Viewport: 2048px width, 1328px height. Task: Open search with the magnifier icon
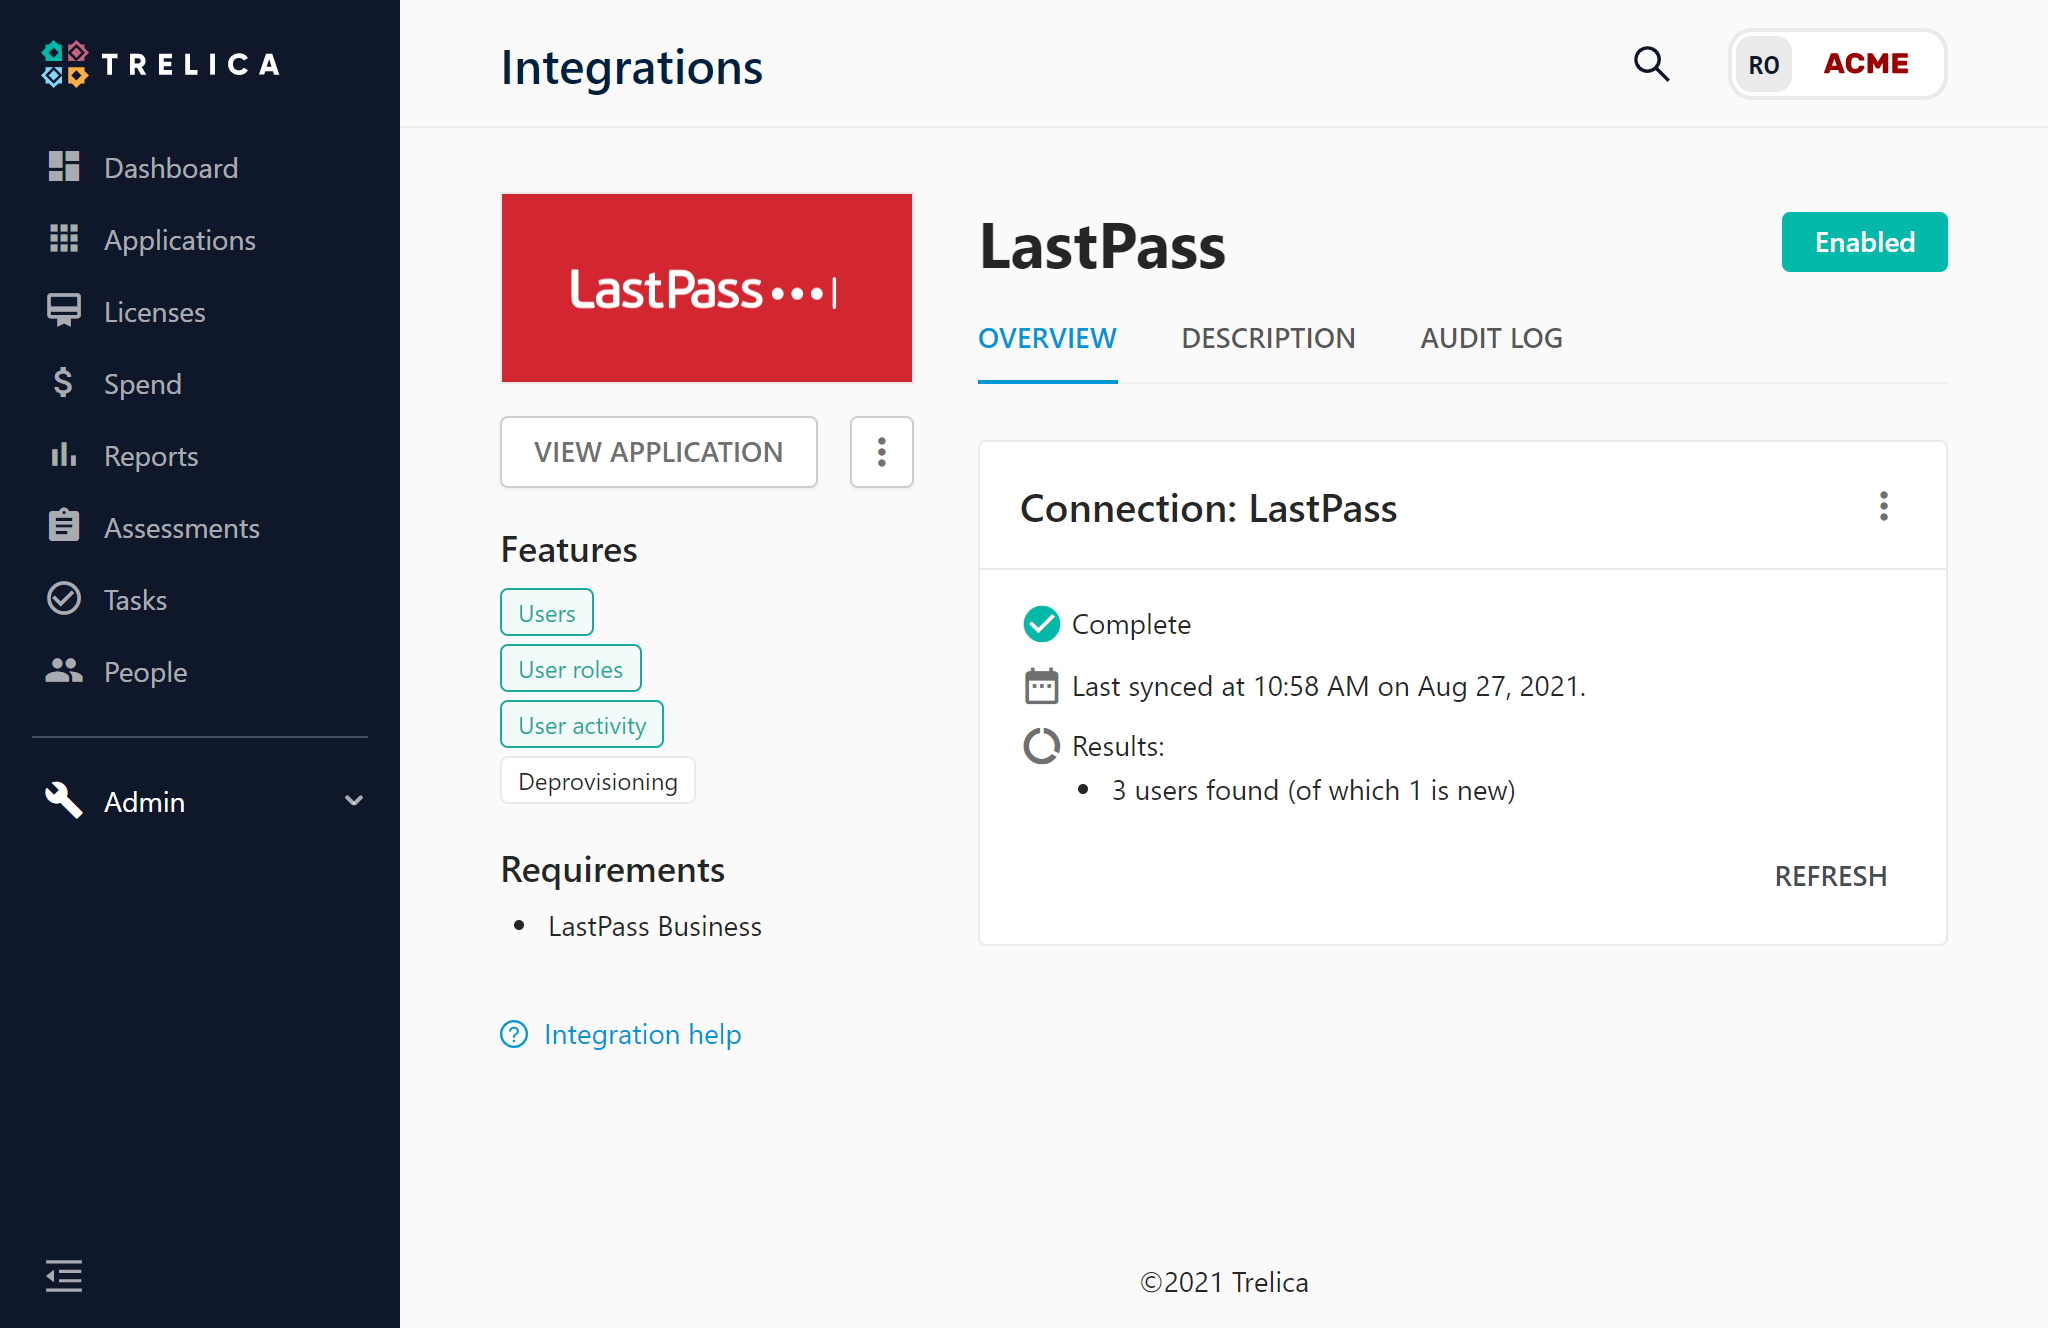click(x=1652, y=64)
